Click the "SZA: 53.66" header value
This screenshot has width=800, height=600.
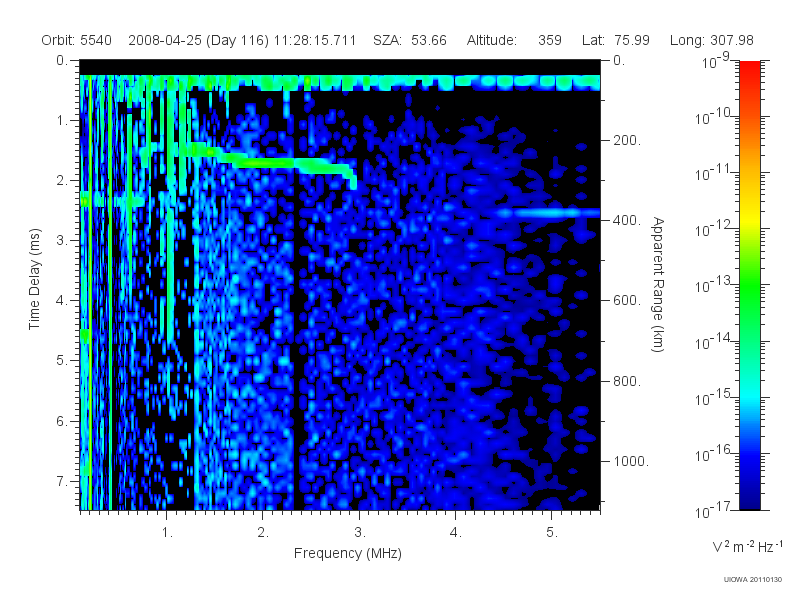tap(410, 40)
